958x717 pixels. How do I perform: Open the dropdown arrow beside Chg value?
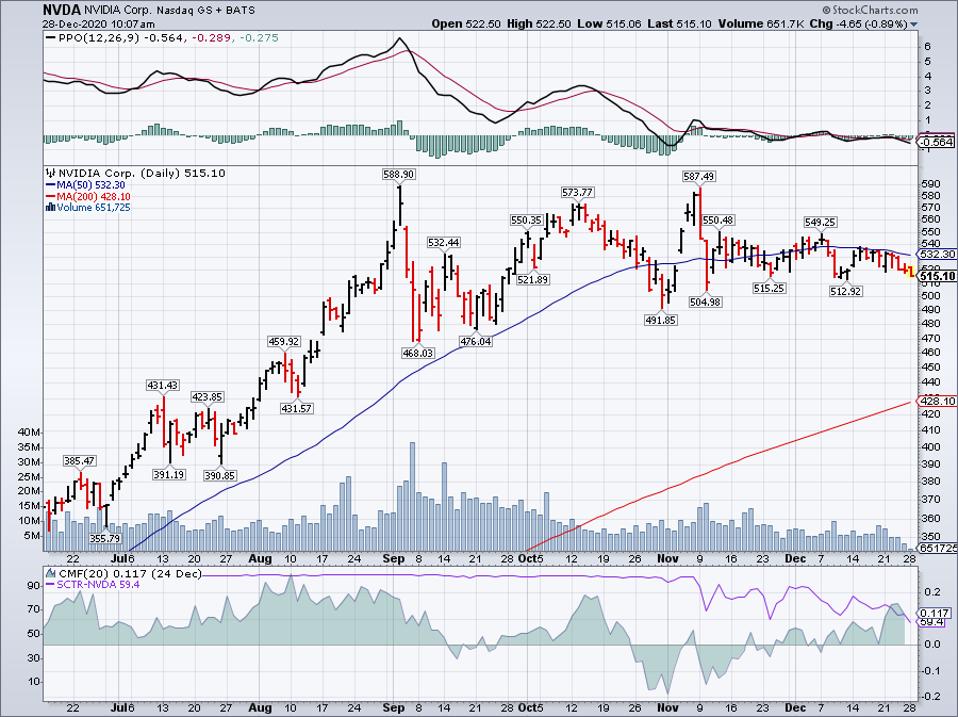914,24
